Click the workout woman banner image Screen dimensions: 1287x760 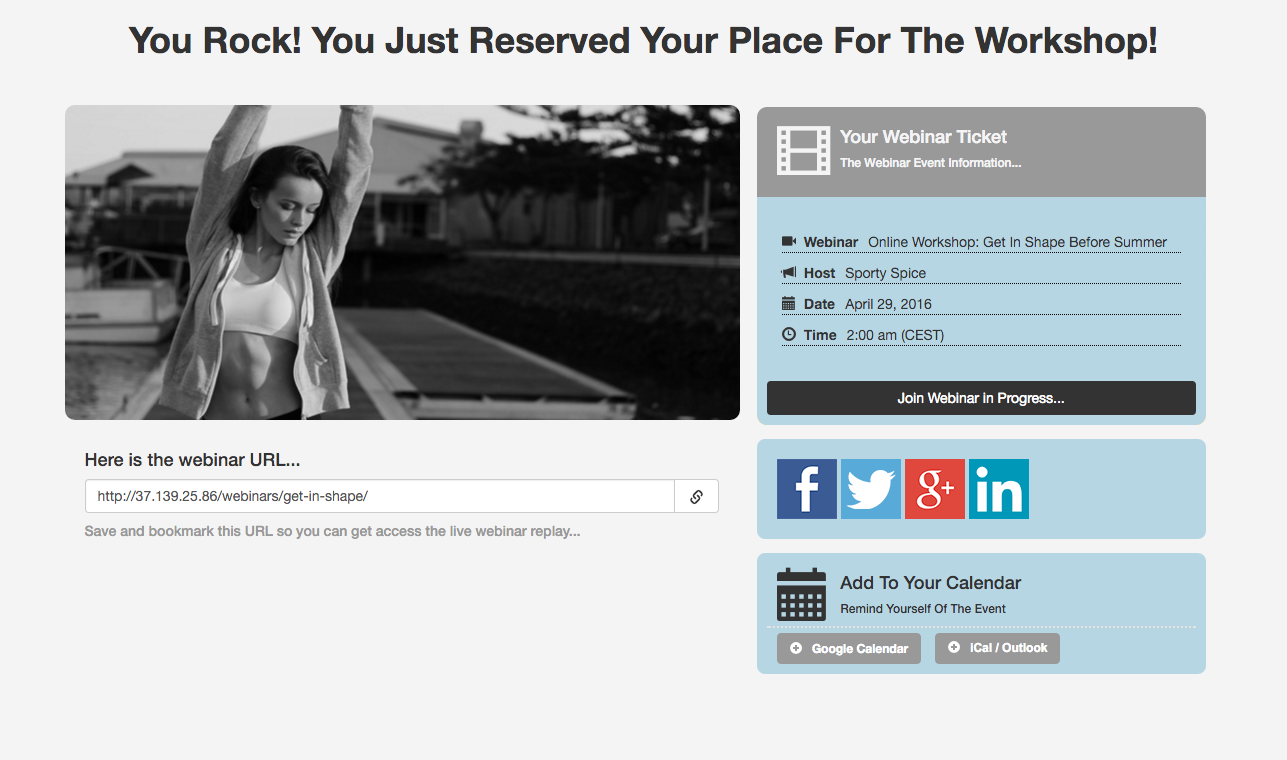(402, 263)
